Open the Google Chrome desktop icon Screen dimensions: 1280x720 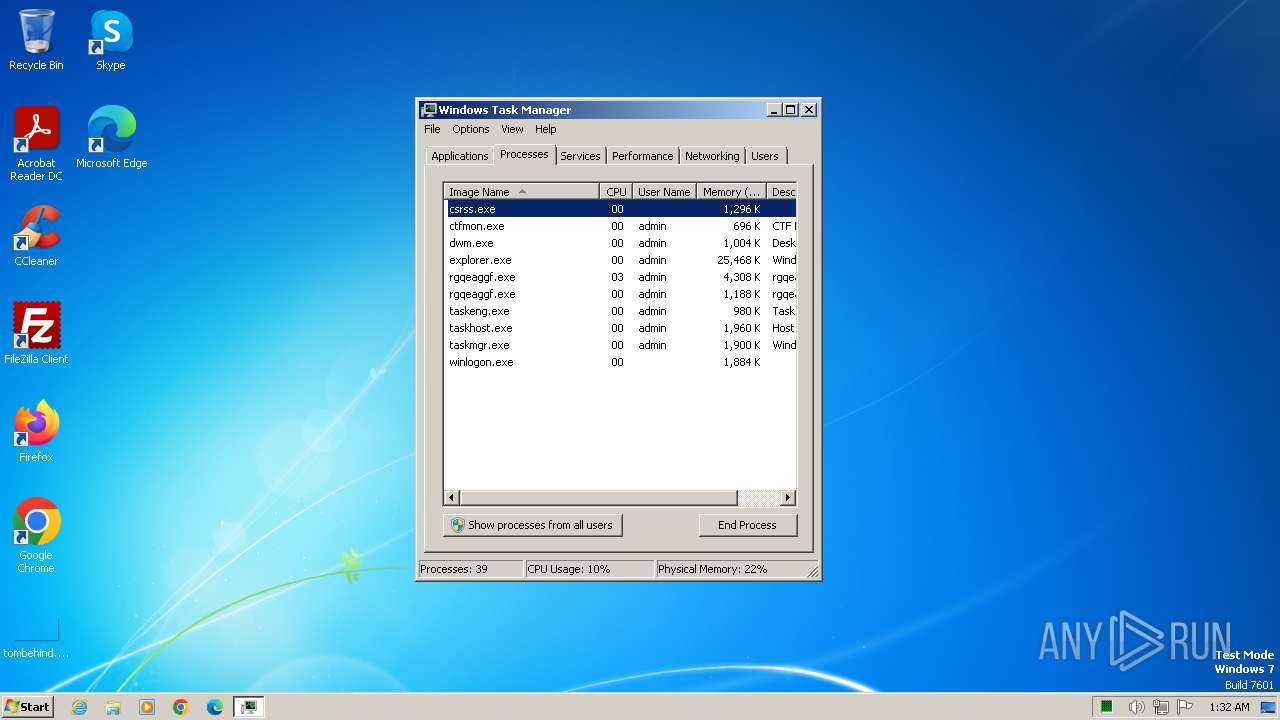coord(36,535)
